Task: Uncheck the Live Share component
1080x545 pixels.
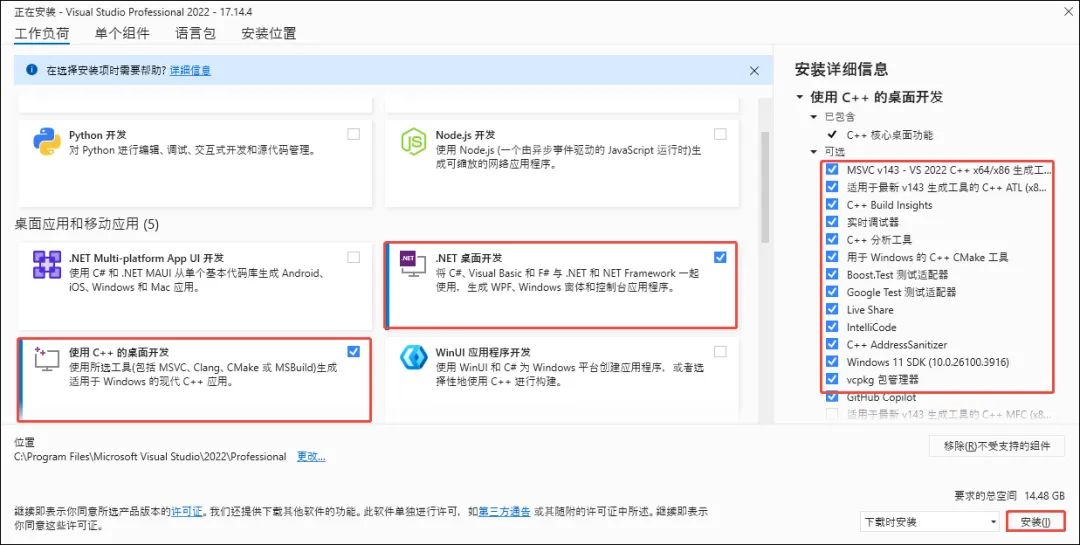Action: point(832,309)
